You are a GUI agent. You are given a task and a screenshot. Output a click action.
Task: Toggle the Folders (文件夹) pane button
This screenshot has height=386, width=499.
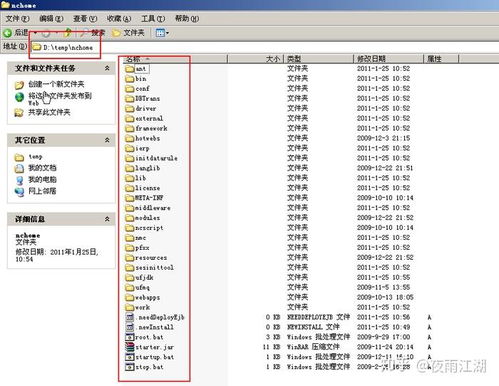128,33
